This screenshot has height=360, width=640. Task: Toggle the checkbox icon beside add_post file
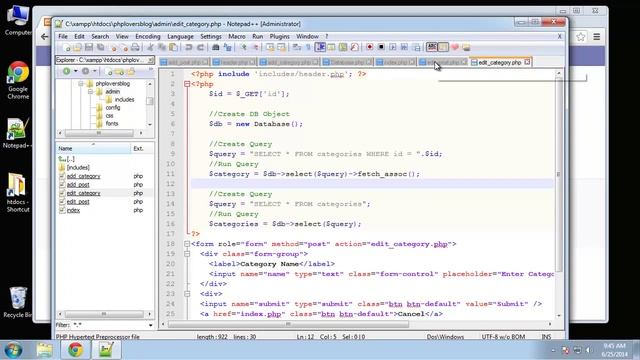tap(62, 184)
